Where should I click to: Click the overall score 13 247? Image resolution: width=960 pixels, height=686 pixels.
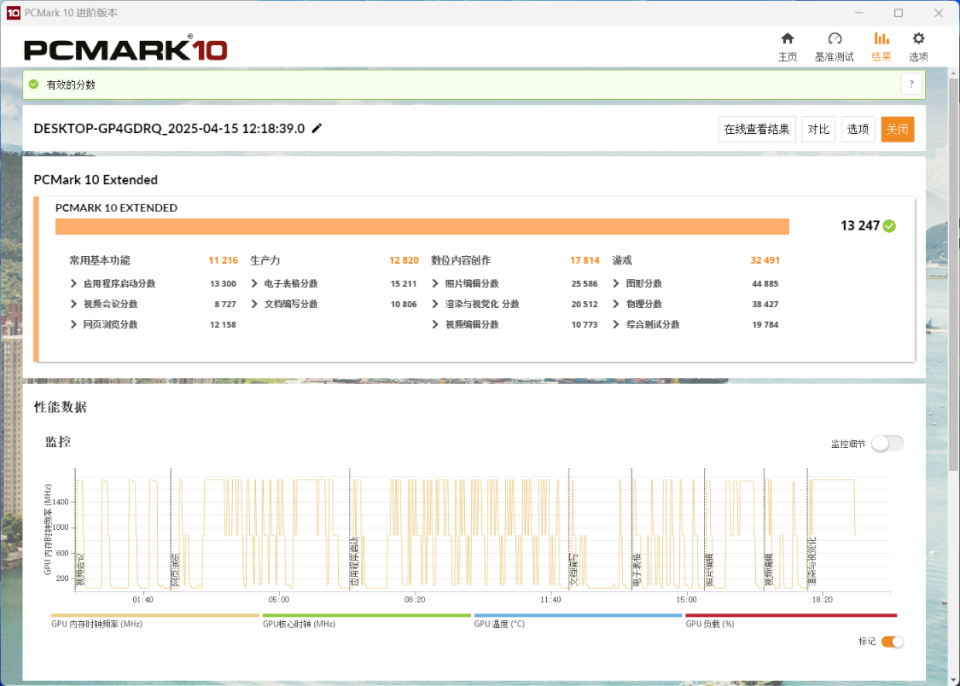pos(860,226)
